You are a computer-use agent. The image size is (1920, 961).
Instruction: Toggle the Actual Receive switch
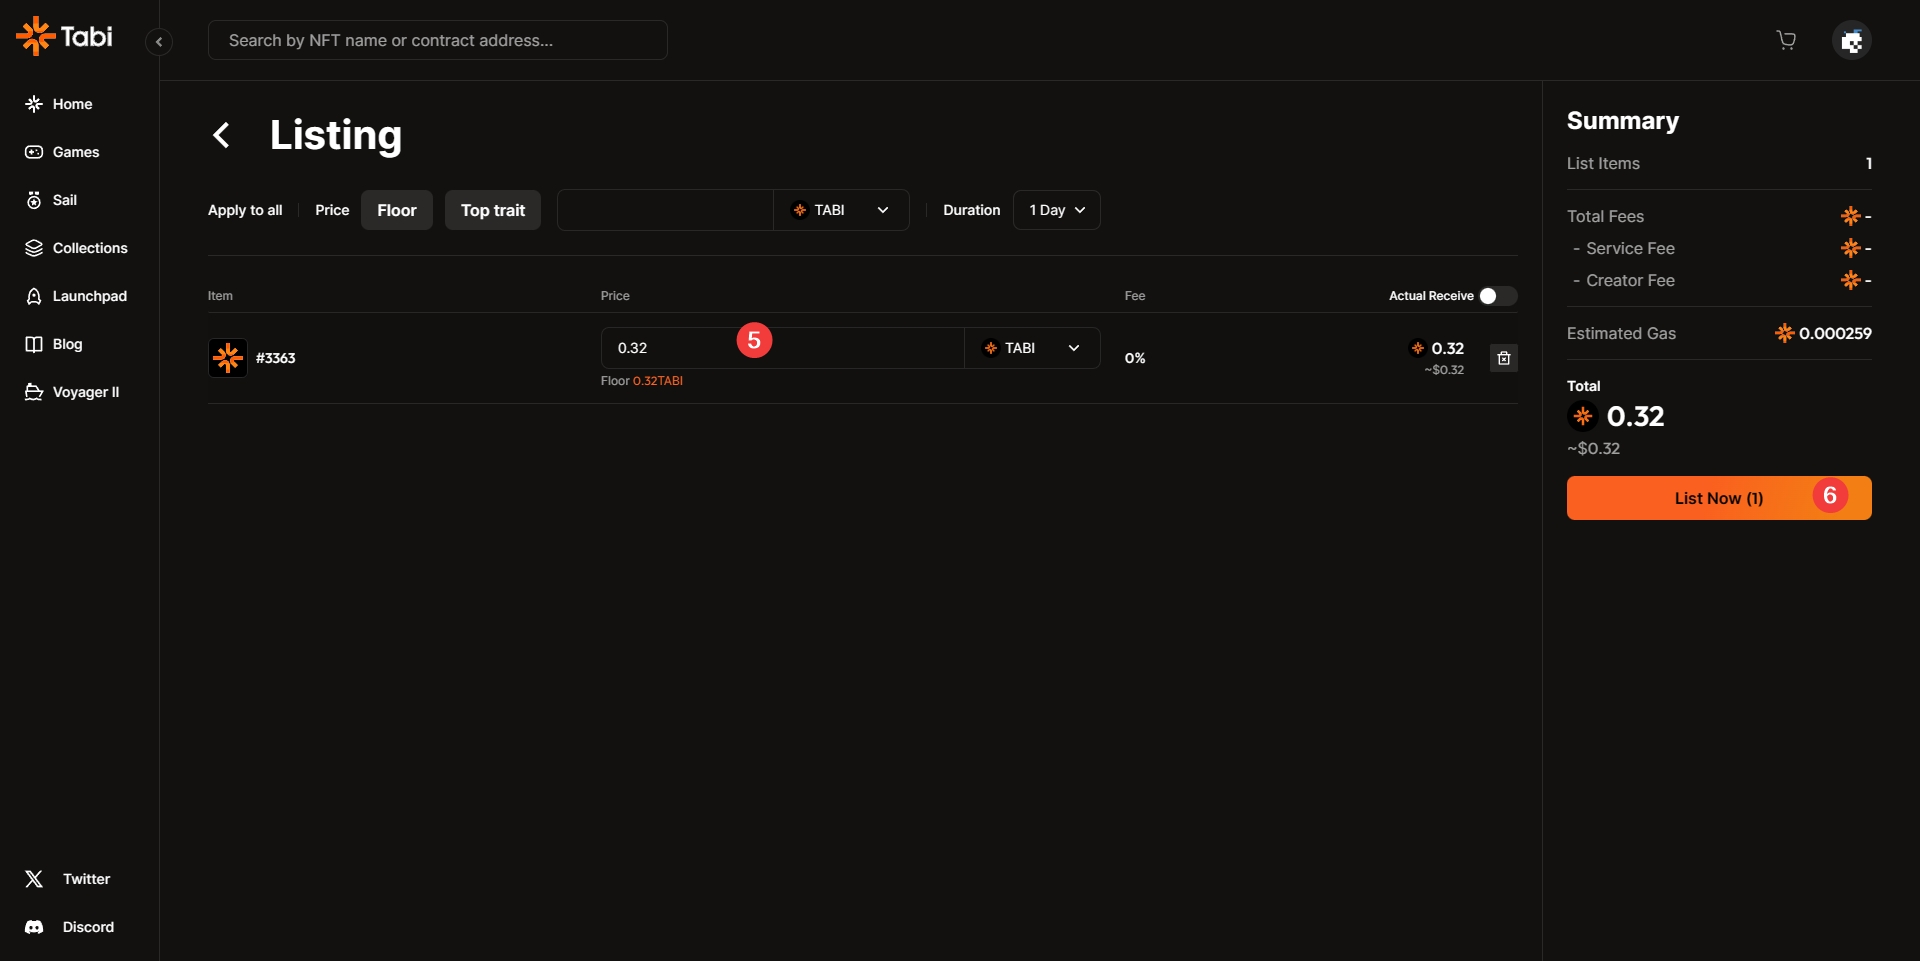tap(1497, 296)
